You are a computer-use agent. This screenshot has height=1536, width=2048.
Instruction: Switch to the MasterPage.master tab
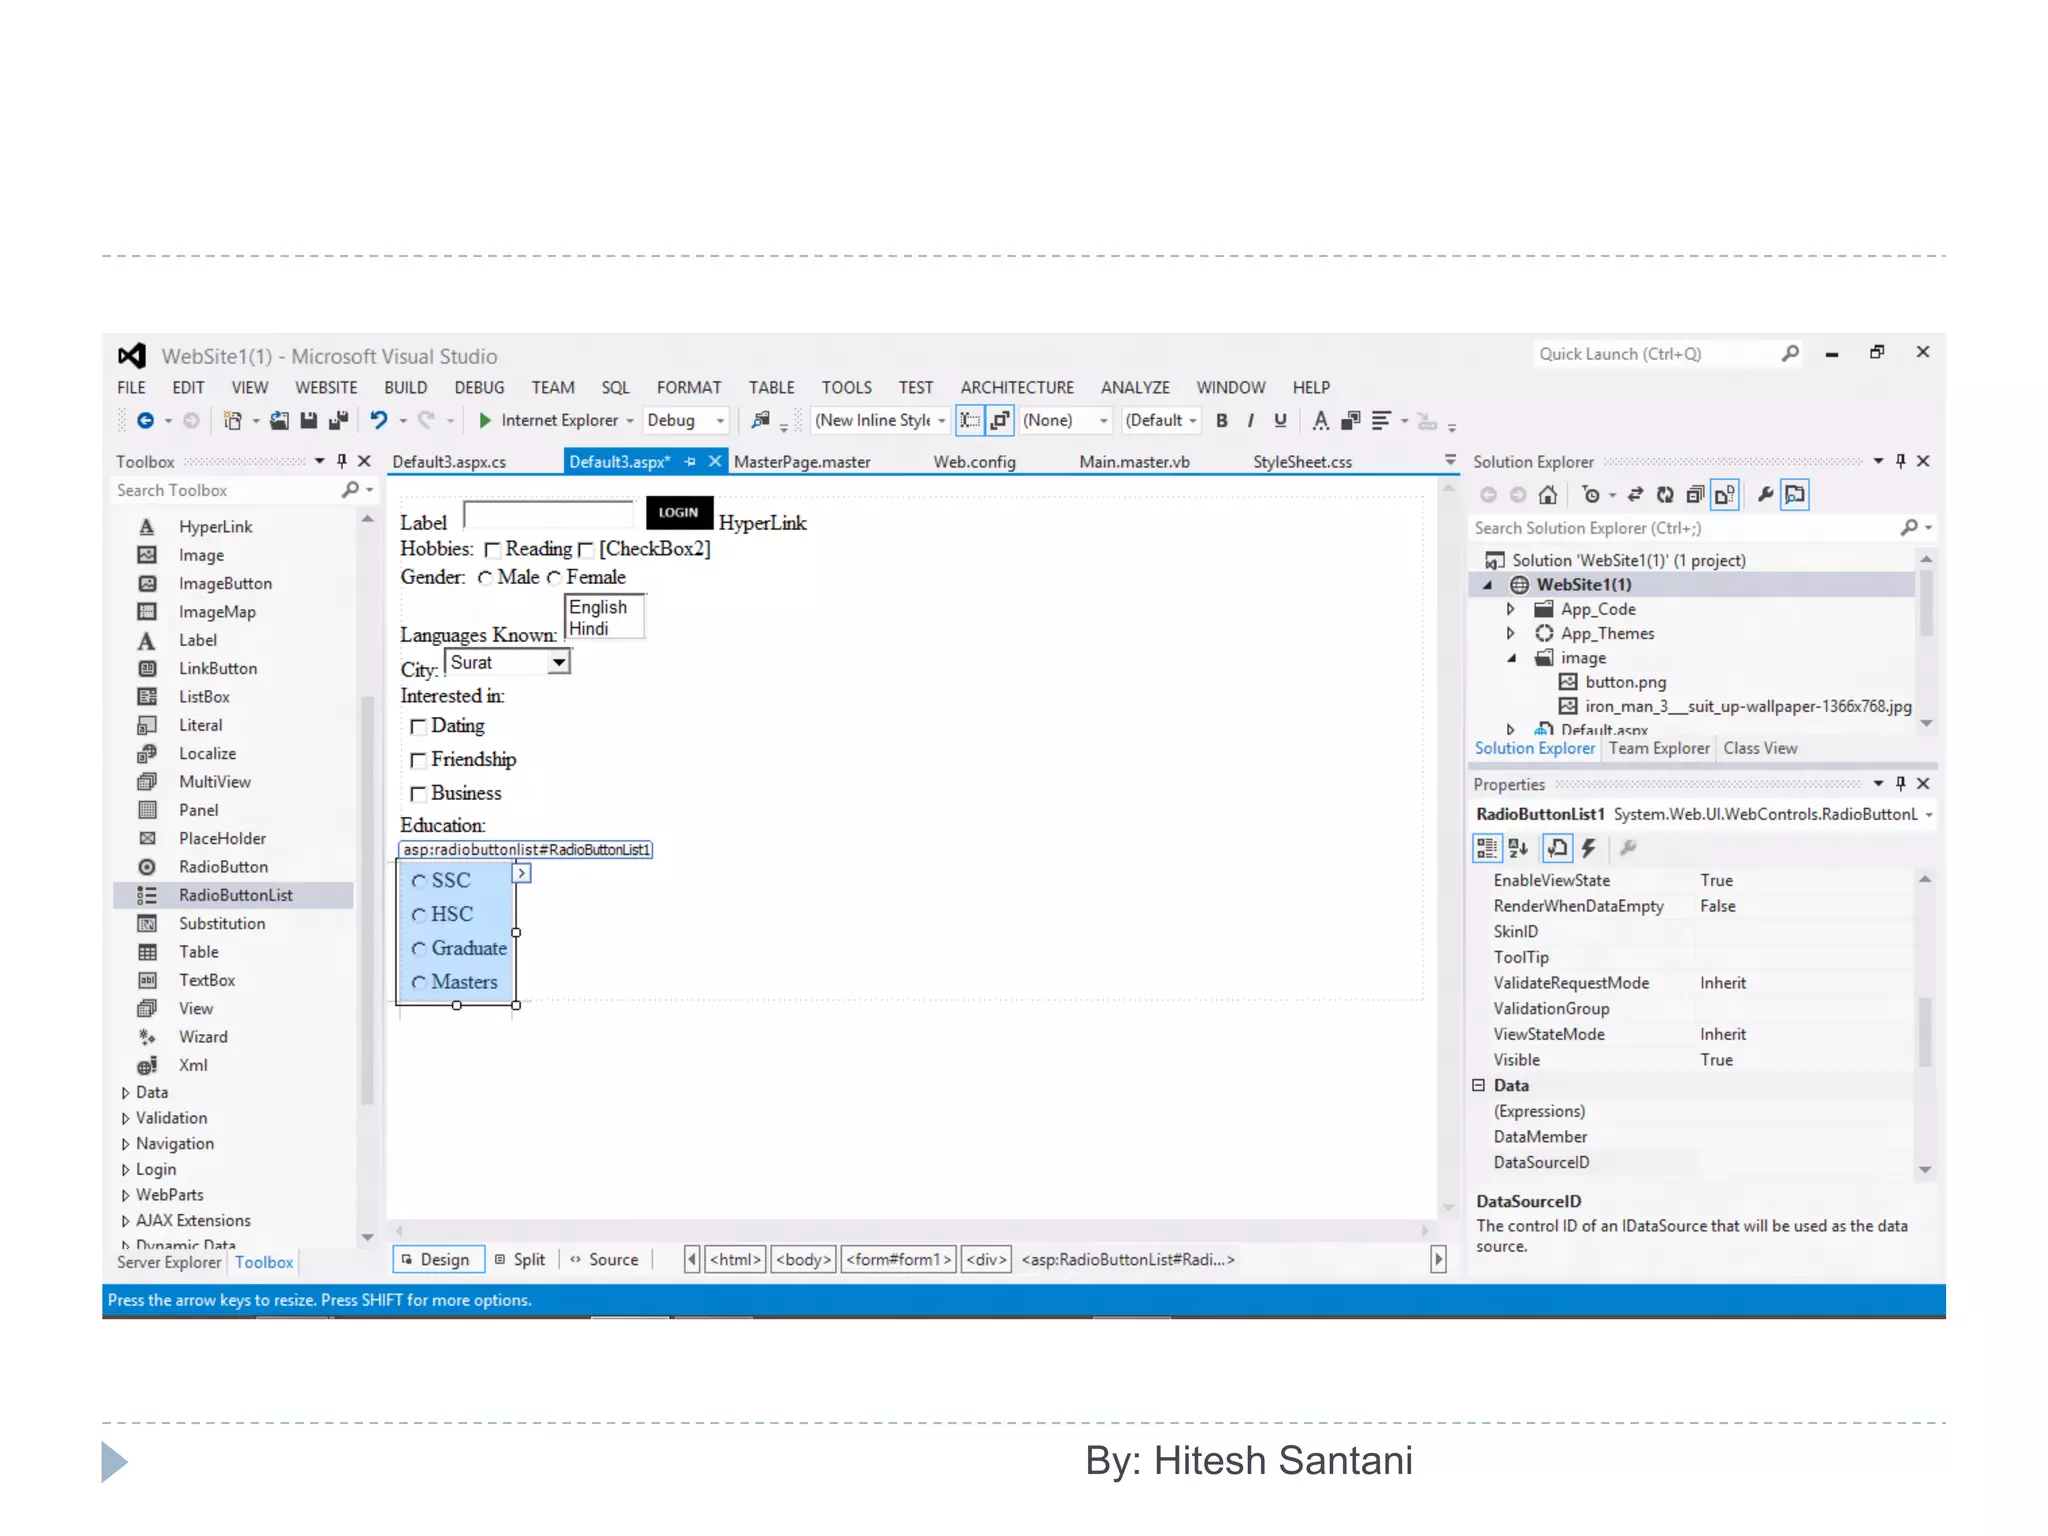pyautogui.click(x=801, y=462)
